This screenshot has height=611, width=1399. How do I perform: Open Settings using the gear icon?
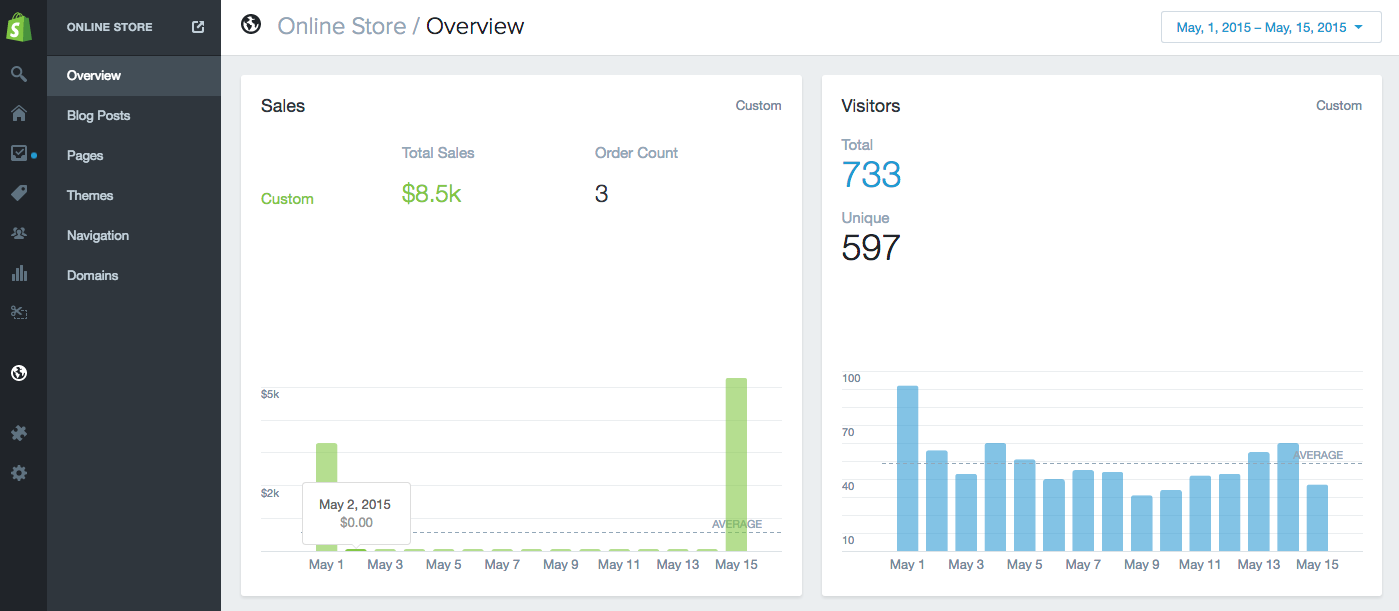20,472
